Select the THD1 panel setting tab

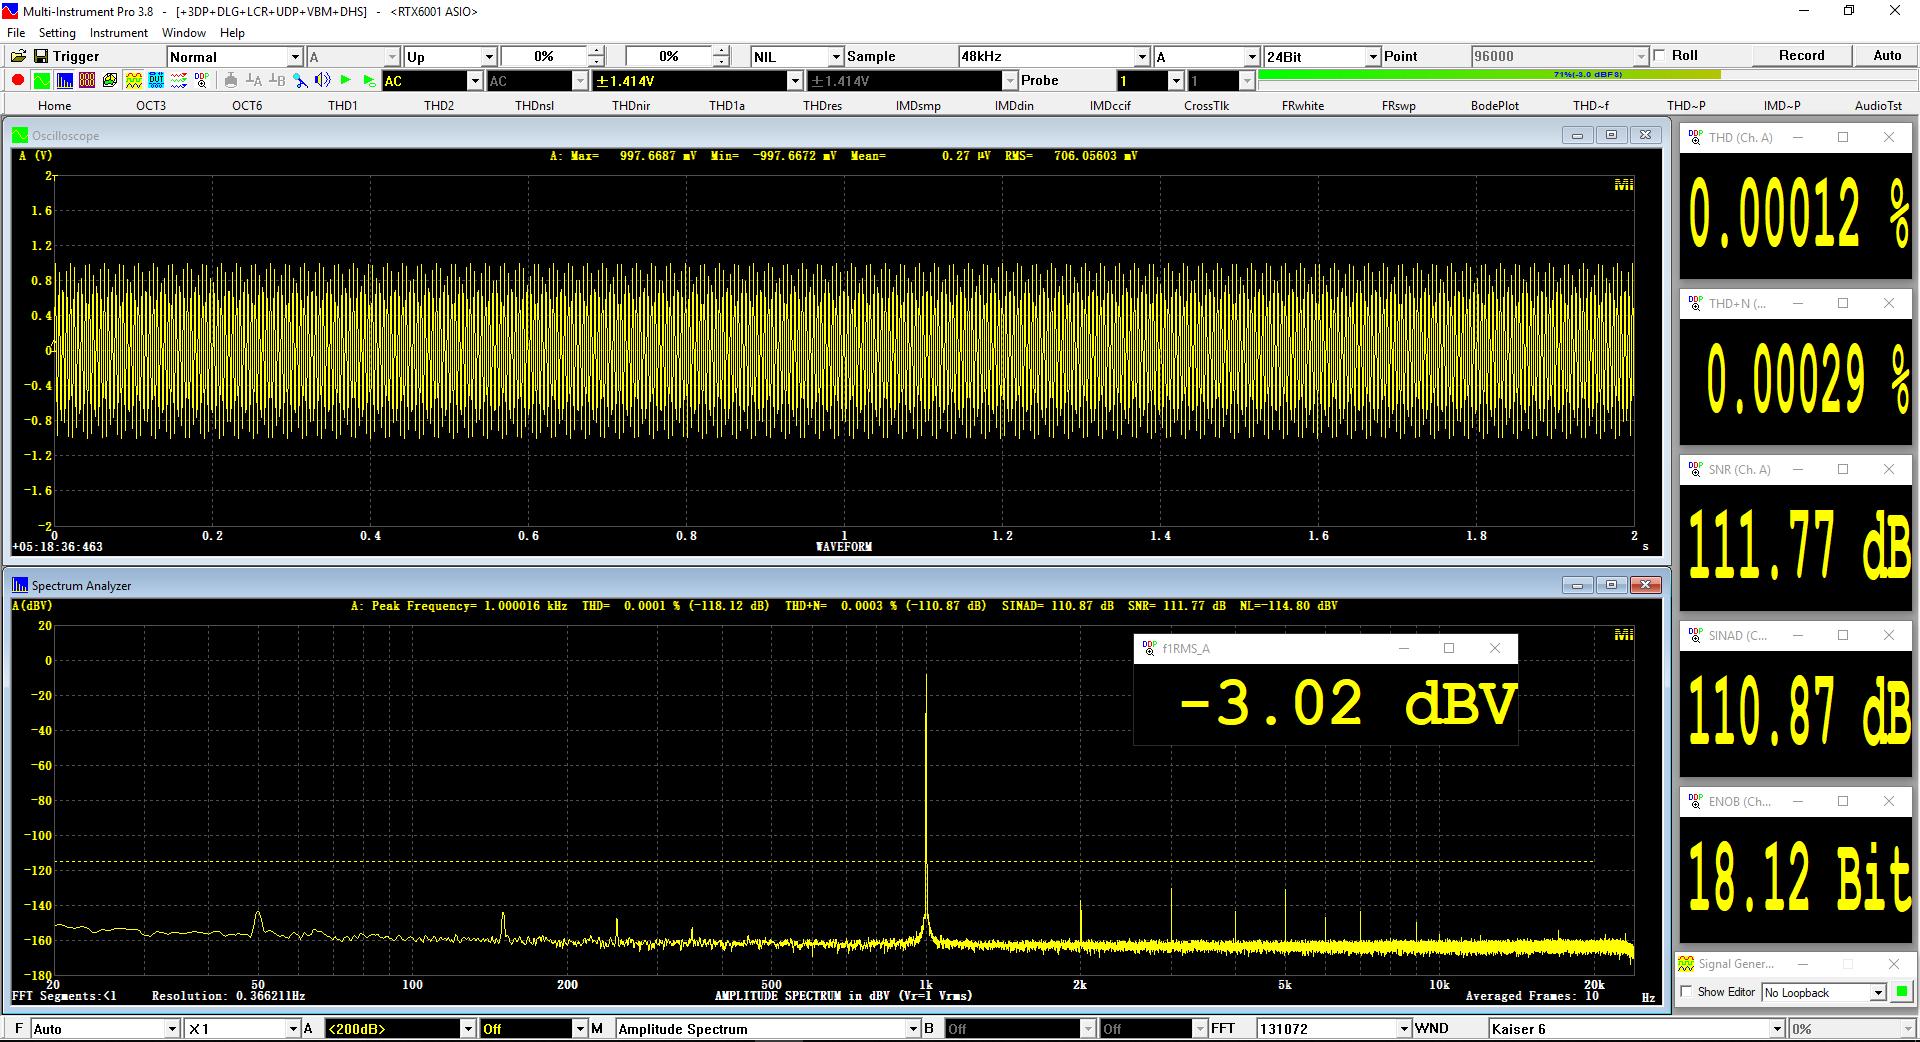[343, 106]
